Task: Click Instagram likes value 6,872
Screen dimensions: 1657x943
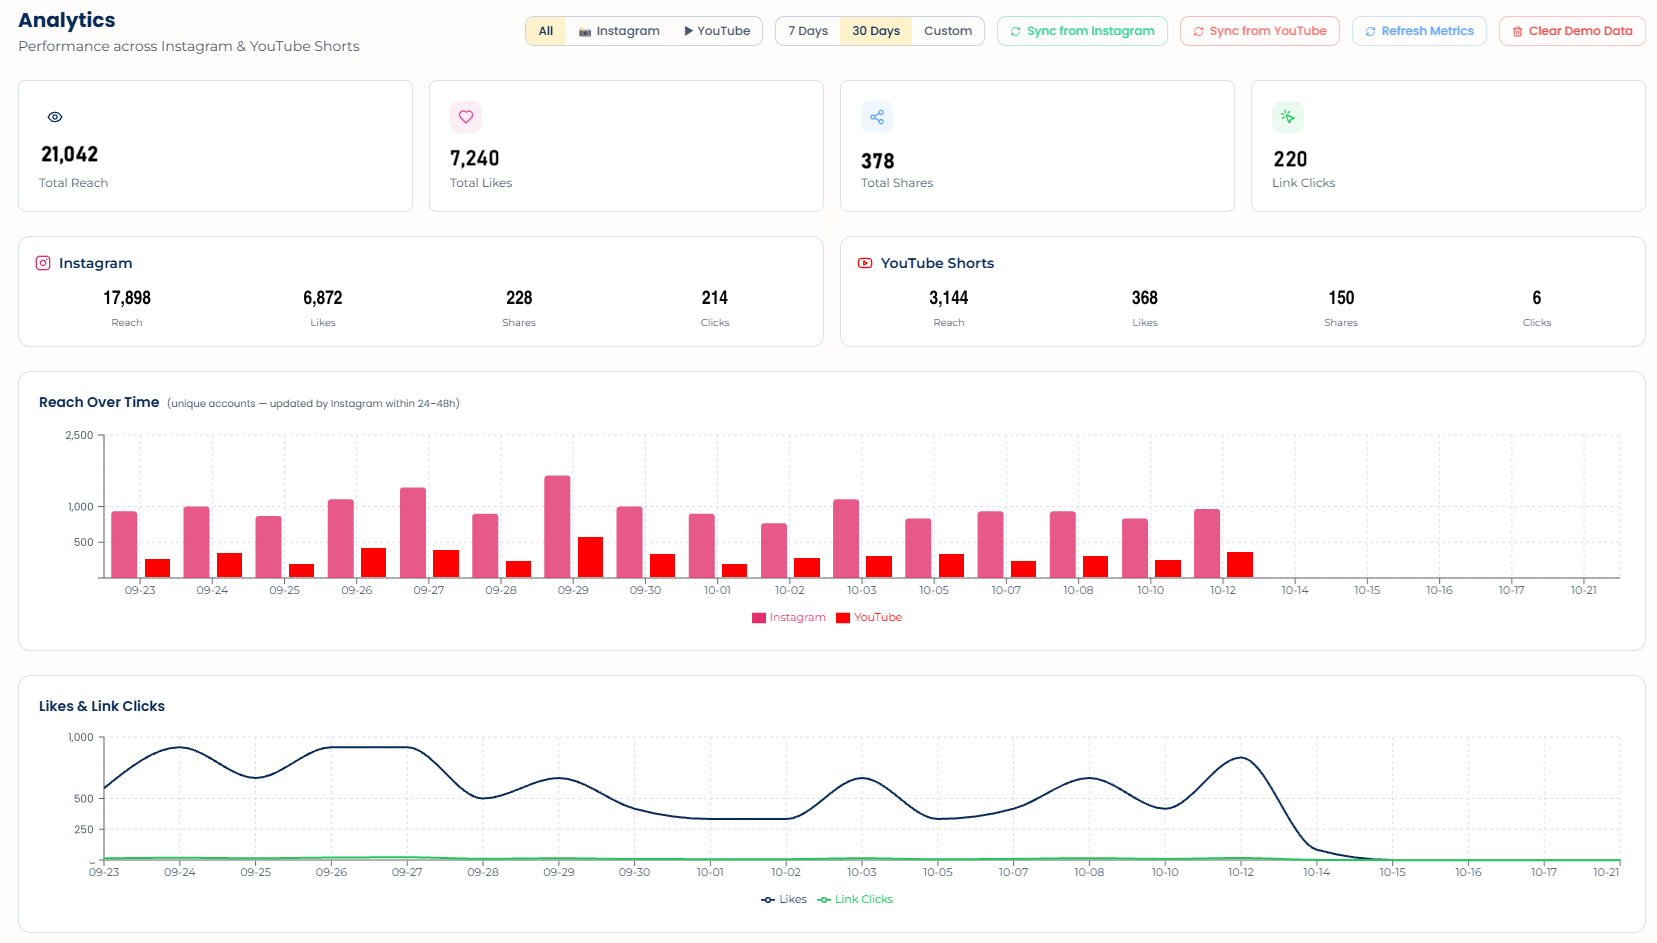Action: (323, 298)
